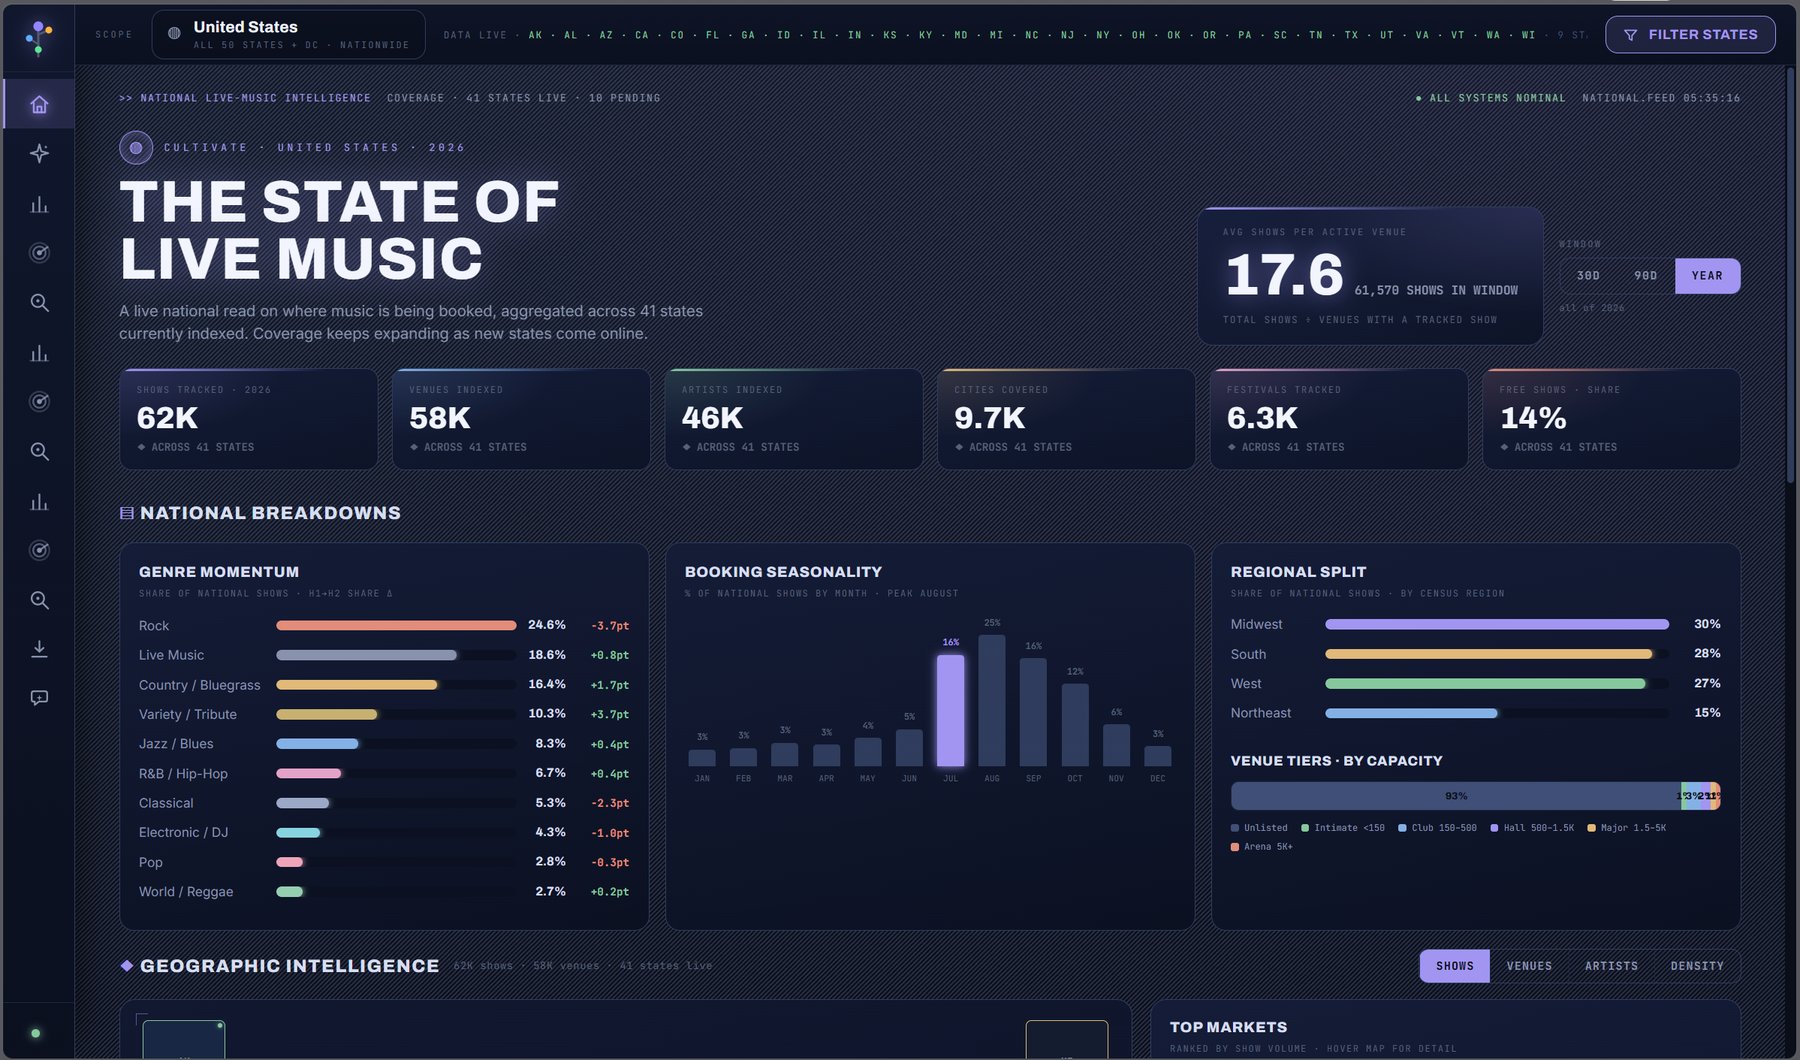Click the TX state code in ticker

pyautogui.click(x=1351, y=35)
